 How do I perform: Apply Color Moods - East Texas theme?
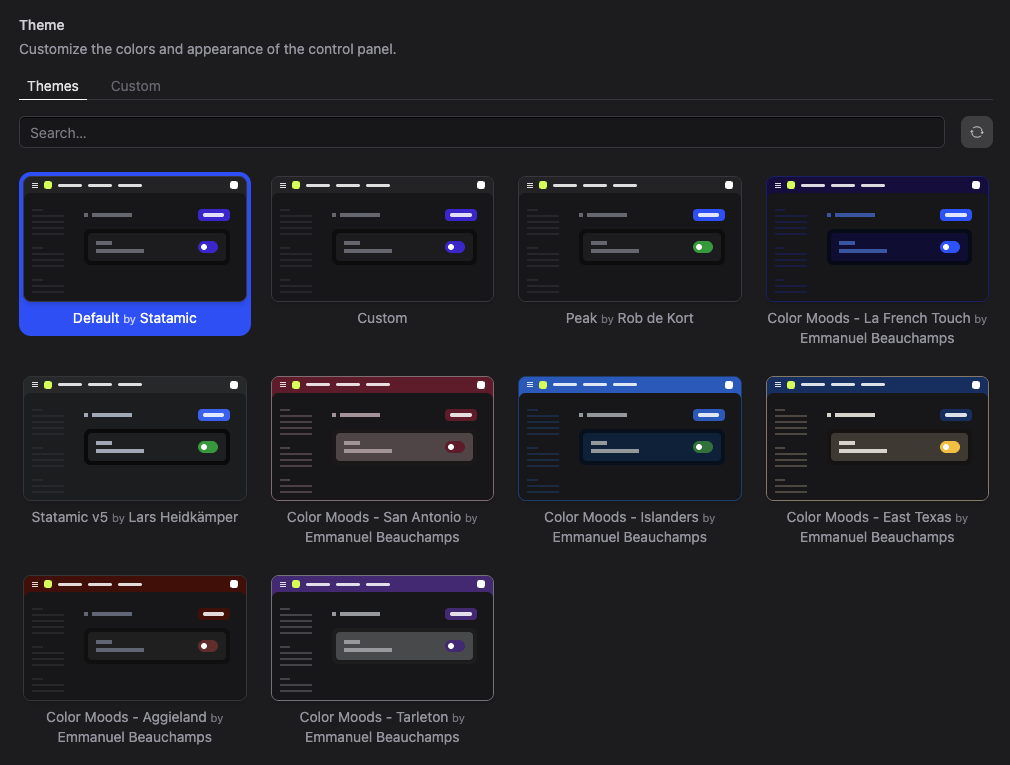(877, 438)
